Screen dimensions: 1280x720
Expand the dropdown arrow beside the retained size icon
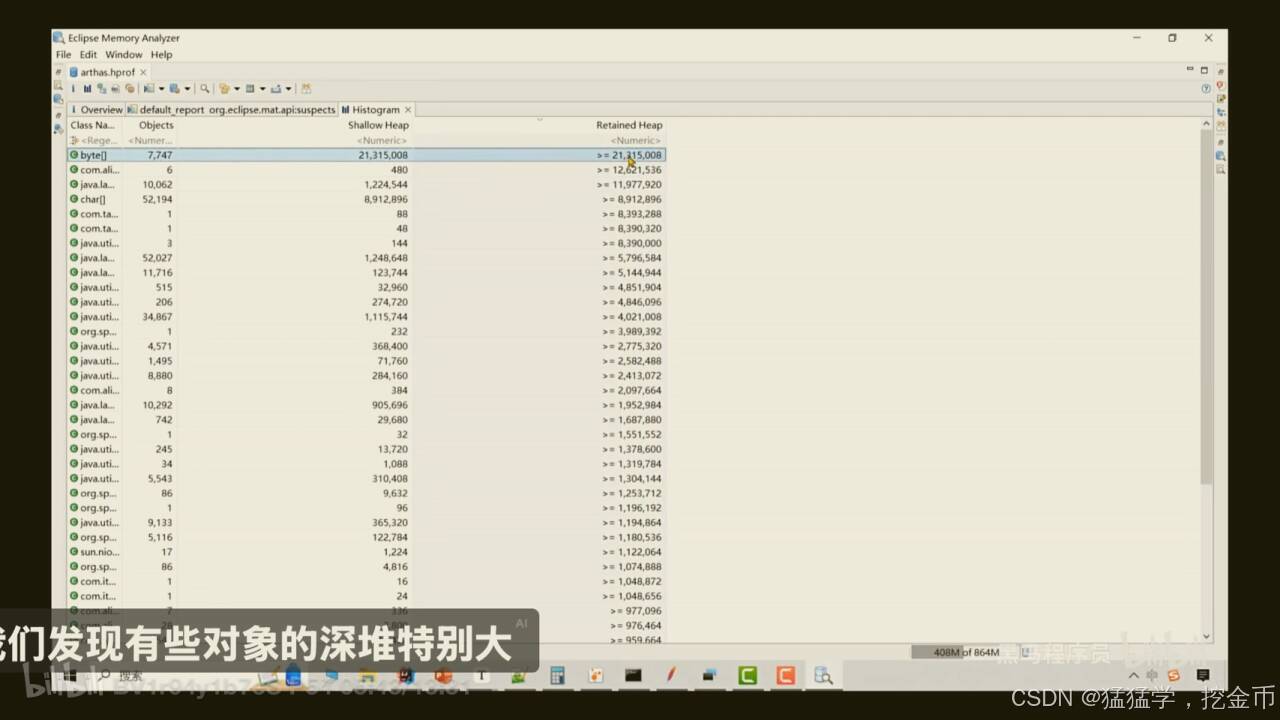click(x=262, y=88)
